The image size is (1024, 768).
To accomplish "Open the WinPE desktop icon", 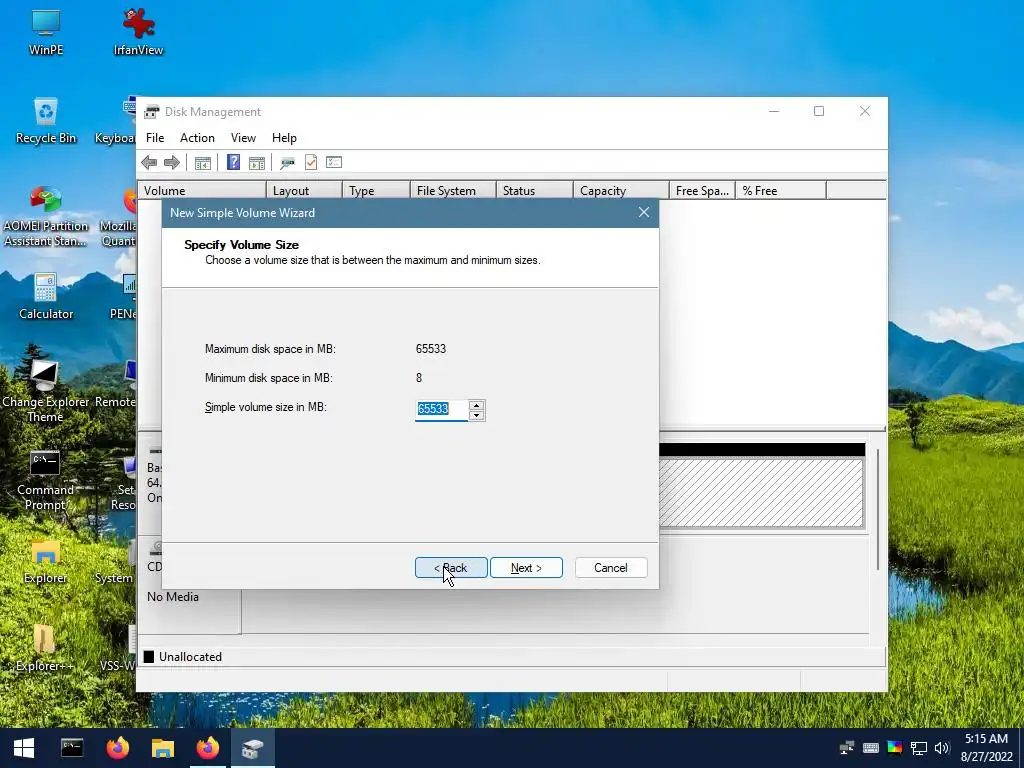I will 46,31.
